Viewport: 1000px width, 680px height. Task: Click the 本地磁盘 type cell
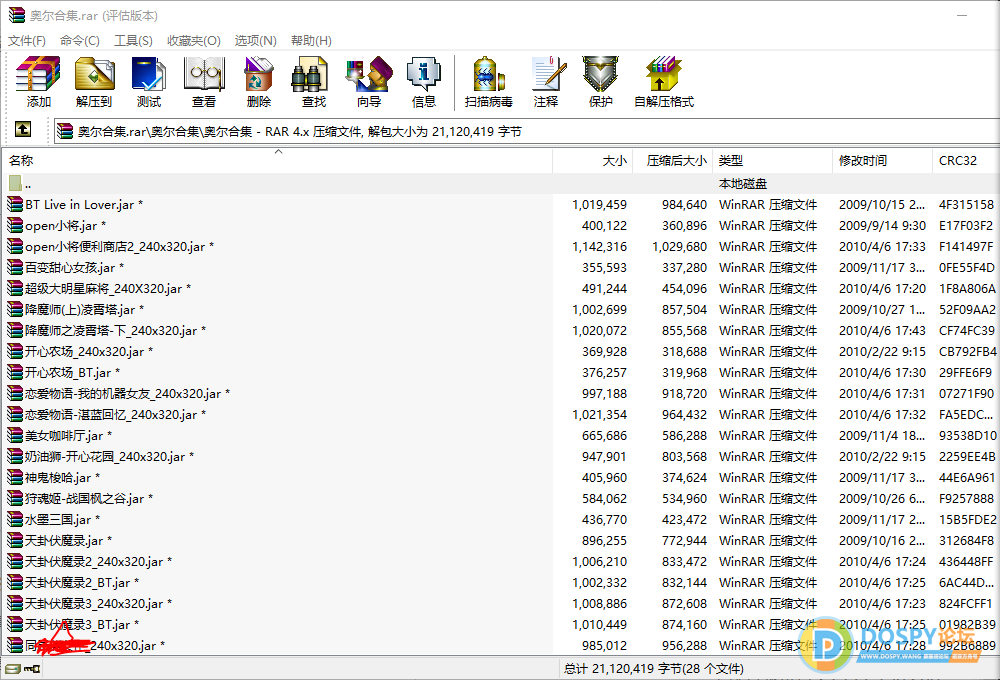742,184
